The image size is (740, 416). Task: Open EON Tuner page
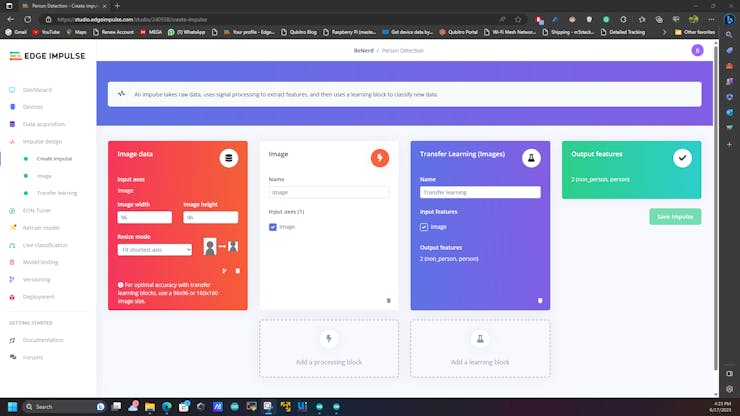coord(37,211)
